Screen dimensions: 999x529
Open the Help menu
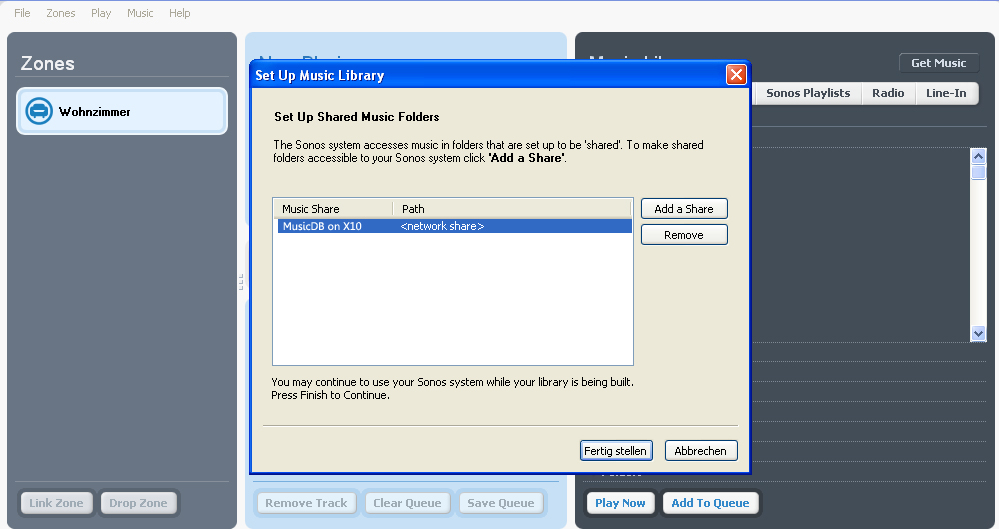click(180, 13)
